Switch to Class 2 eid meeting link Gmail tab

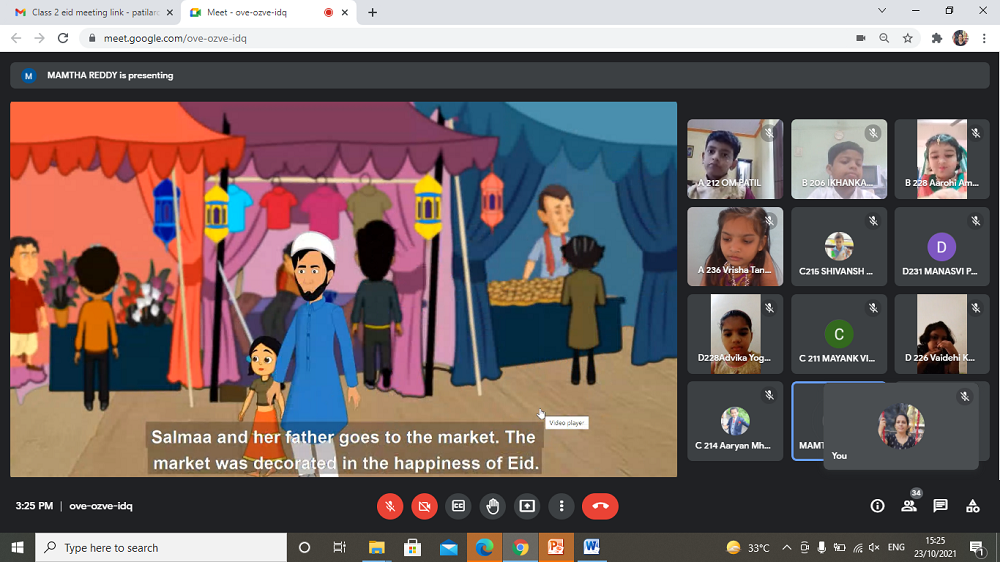click(x=90, y=12)
